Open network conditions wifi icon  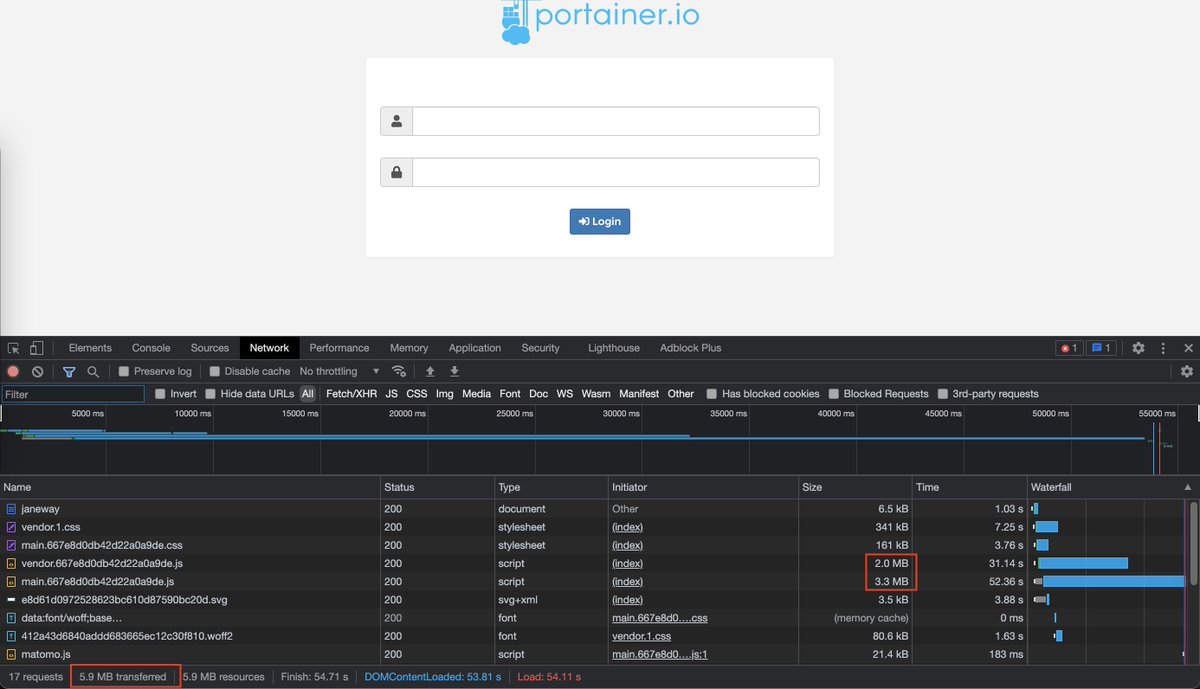399,371
